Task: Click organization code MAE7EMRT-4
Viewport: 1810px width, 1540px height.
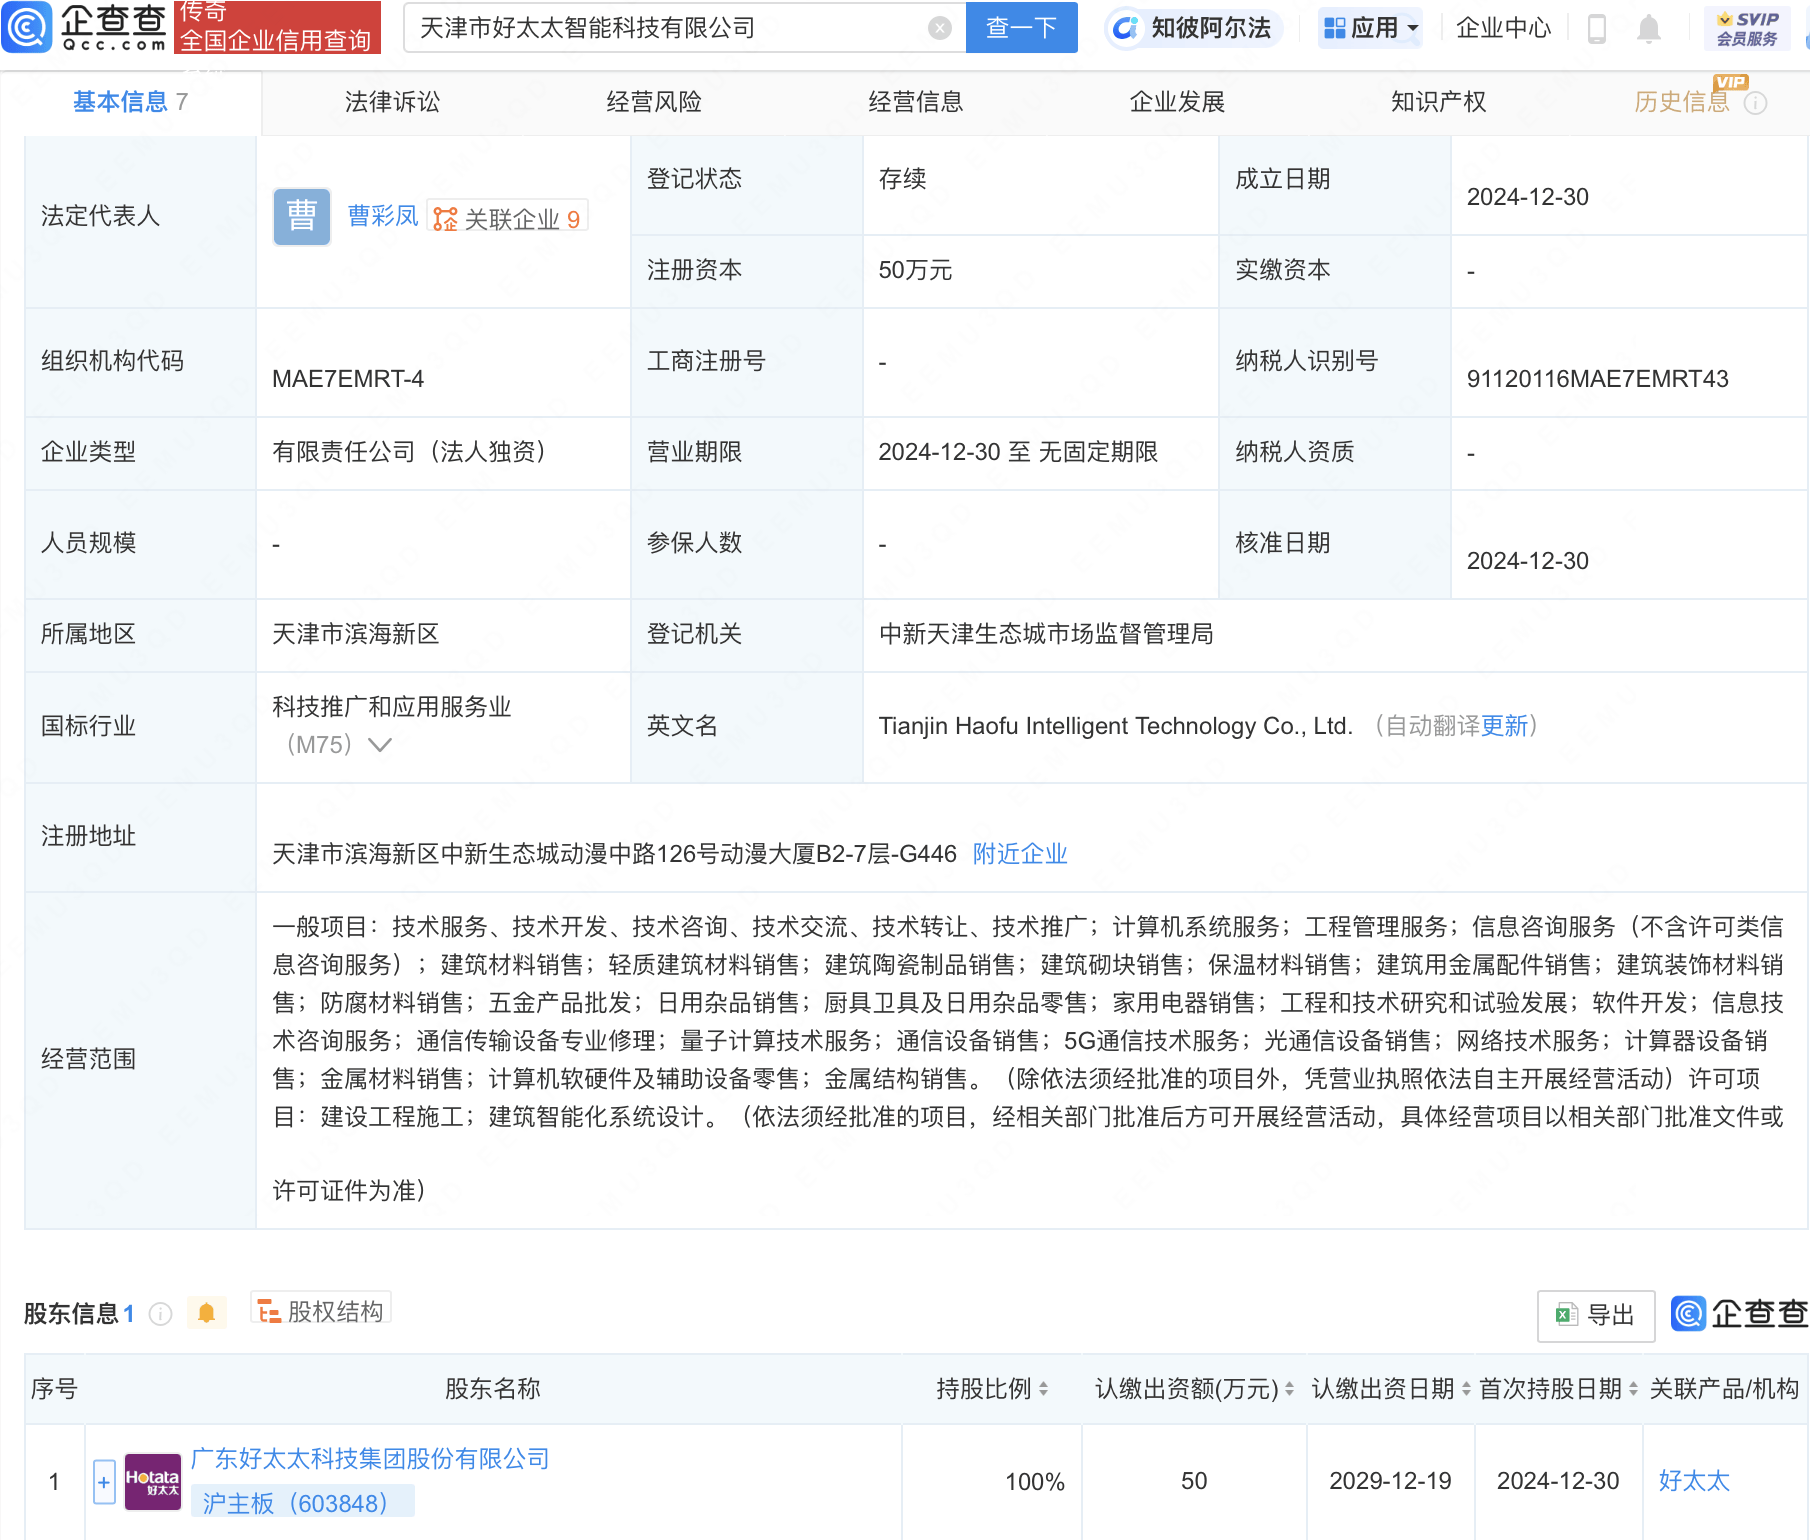Action: tap(348, 379)
